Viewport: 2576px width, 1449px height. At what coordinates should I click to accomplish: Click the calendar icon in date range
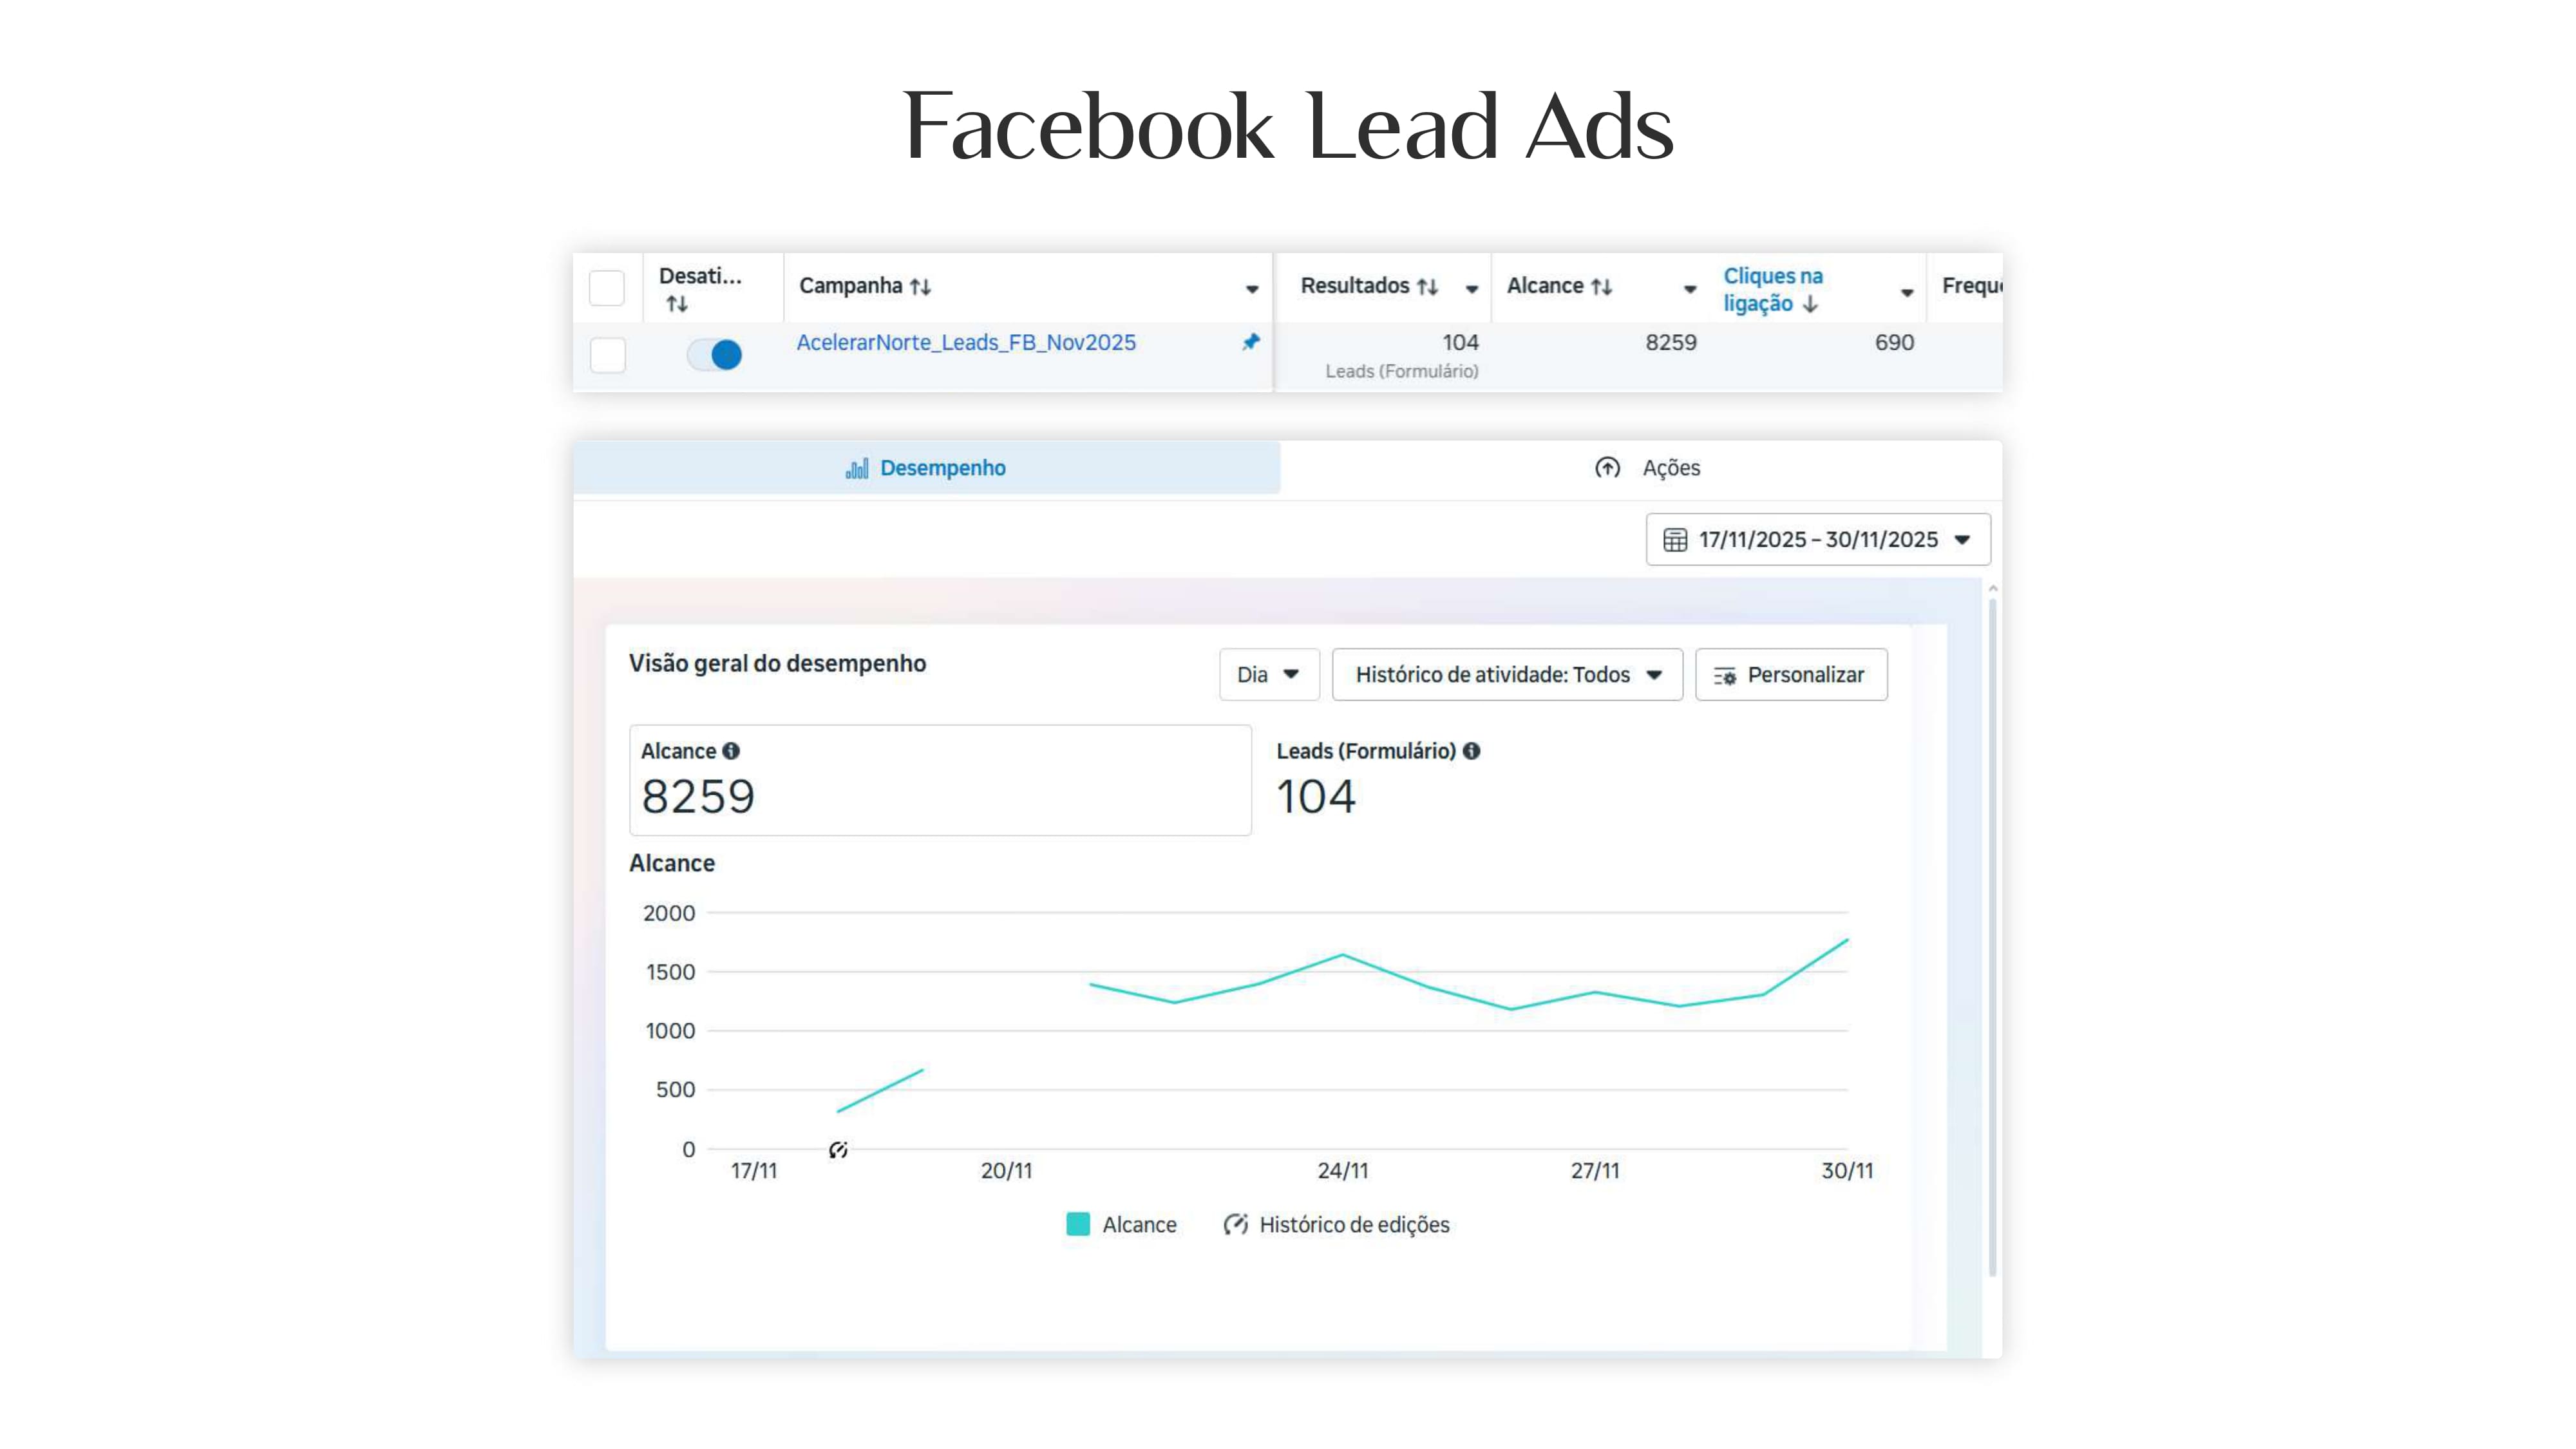click(x=1675, y=540)
